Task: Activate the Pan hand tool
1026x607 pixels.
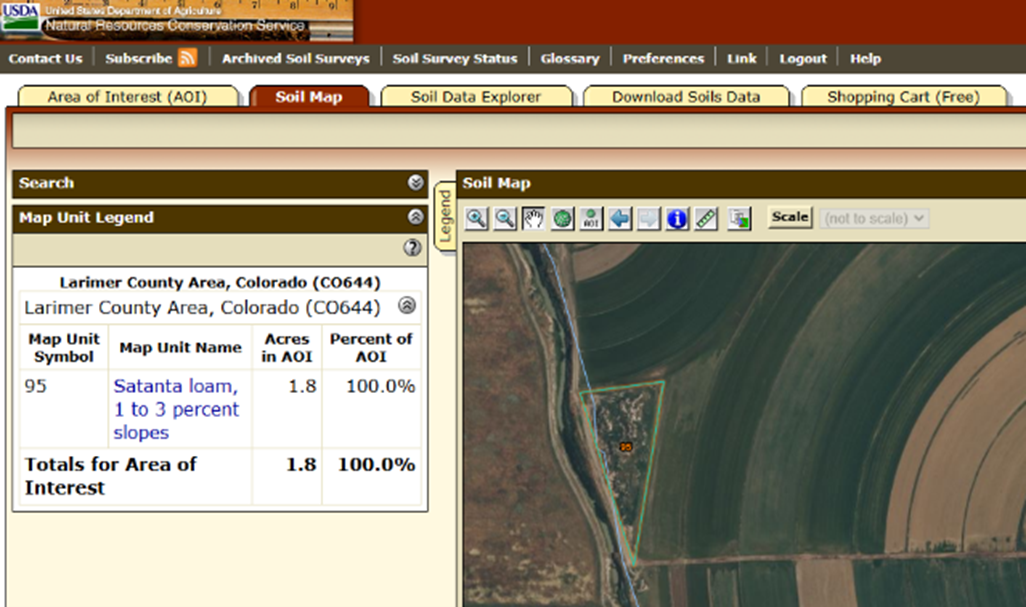Action: pos(533,218)
